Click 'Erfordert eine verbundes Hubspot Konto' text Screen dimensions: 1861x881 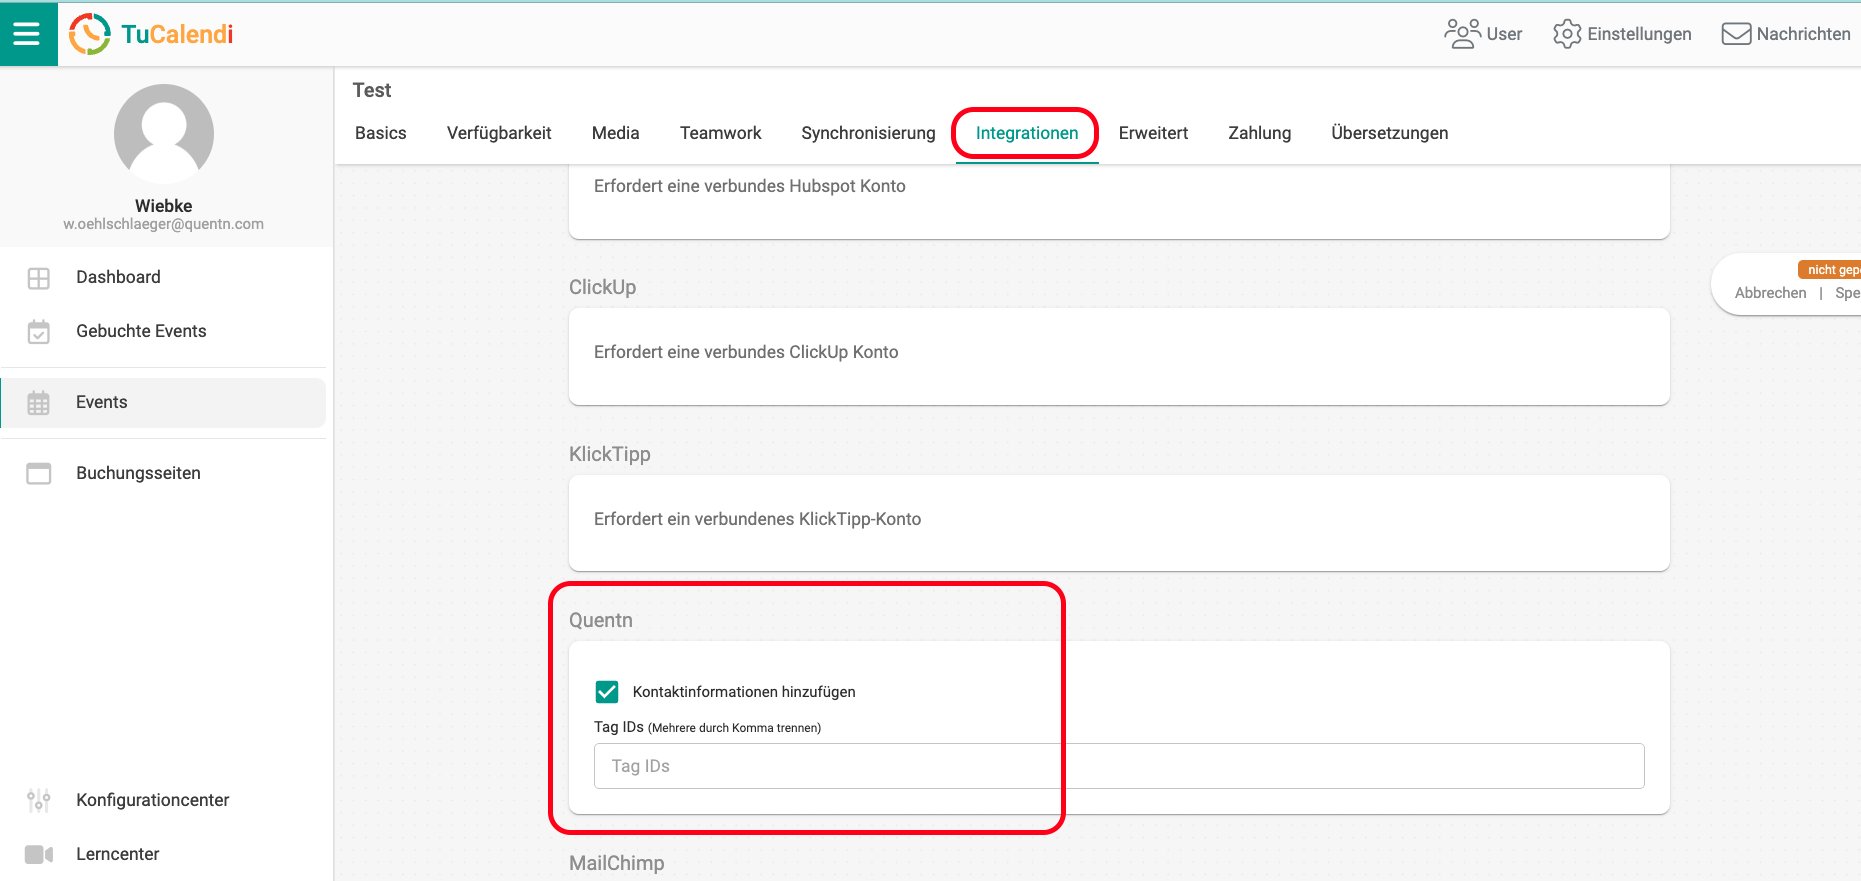(x=750, y=186)
